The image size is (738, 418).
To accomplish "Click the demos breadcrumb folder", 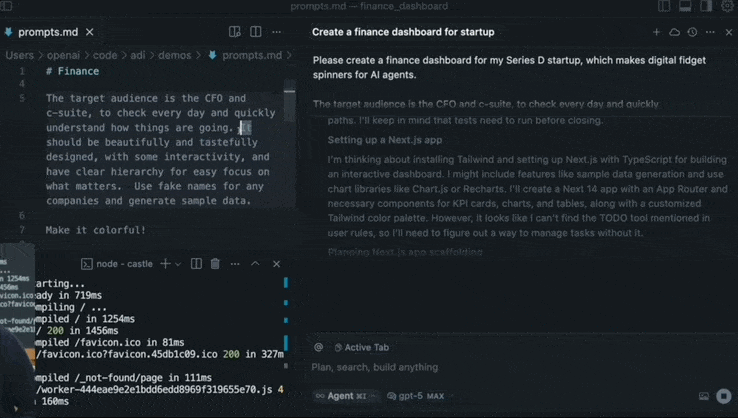I will pyautogui.click(x=174, y=55).
